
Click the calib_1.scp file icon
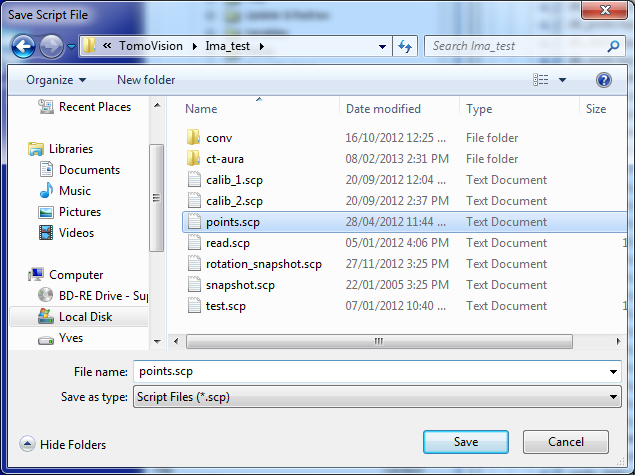point(194,180)
